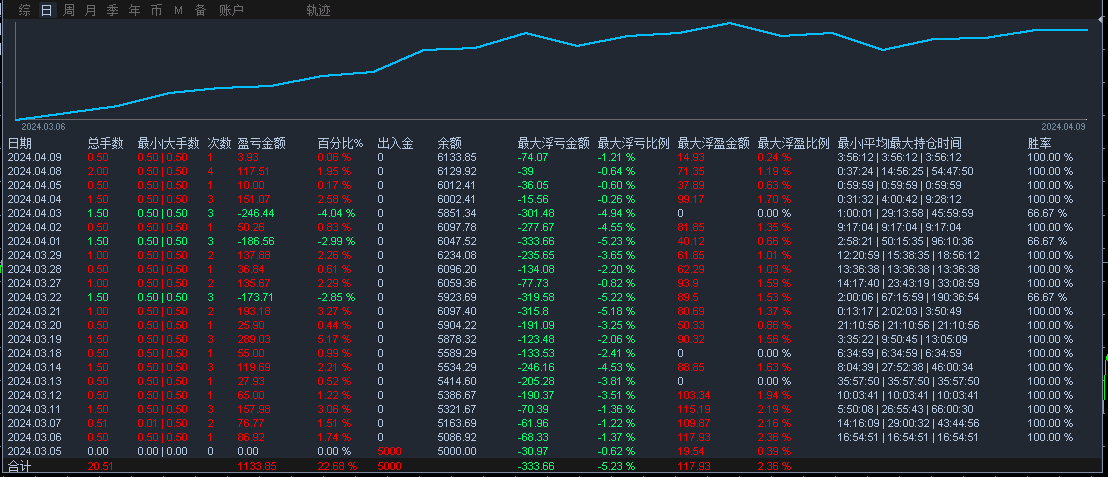Click the 22.68 % total percentage cell
Screen dimensions: 1108x477
tap(337, 467)
